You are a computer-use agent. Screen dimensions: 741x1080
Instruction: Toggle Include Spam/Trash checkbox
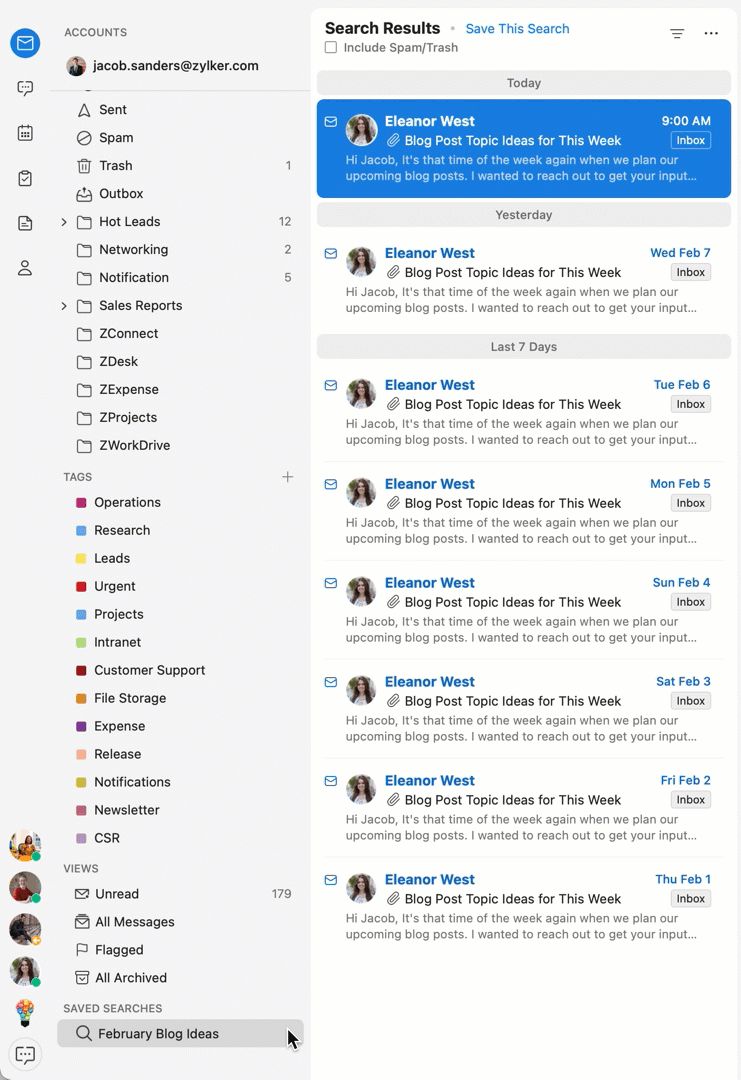331,48
